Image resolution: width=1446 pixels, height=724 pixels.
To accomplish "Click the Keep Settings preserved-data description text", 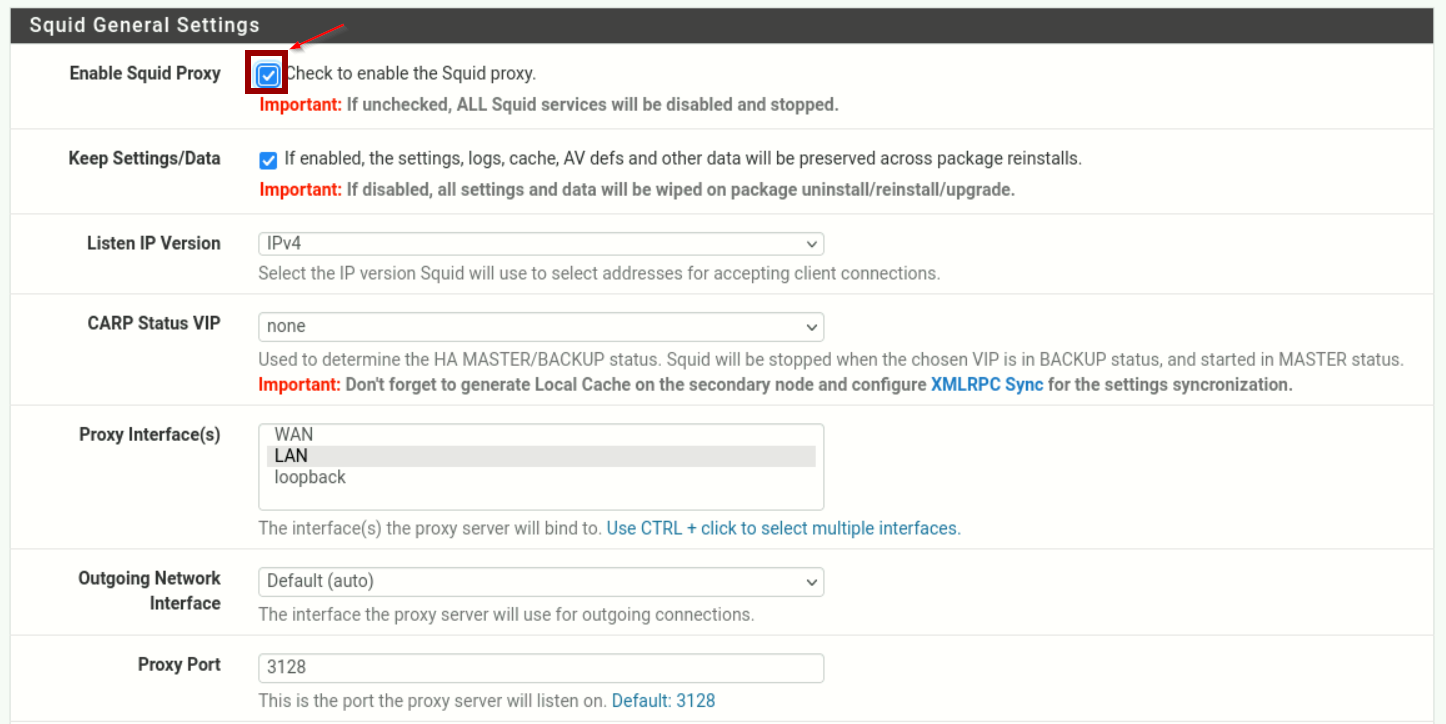I will (x=682, y=159).
